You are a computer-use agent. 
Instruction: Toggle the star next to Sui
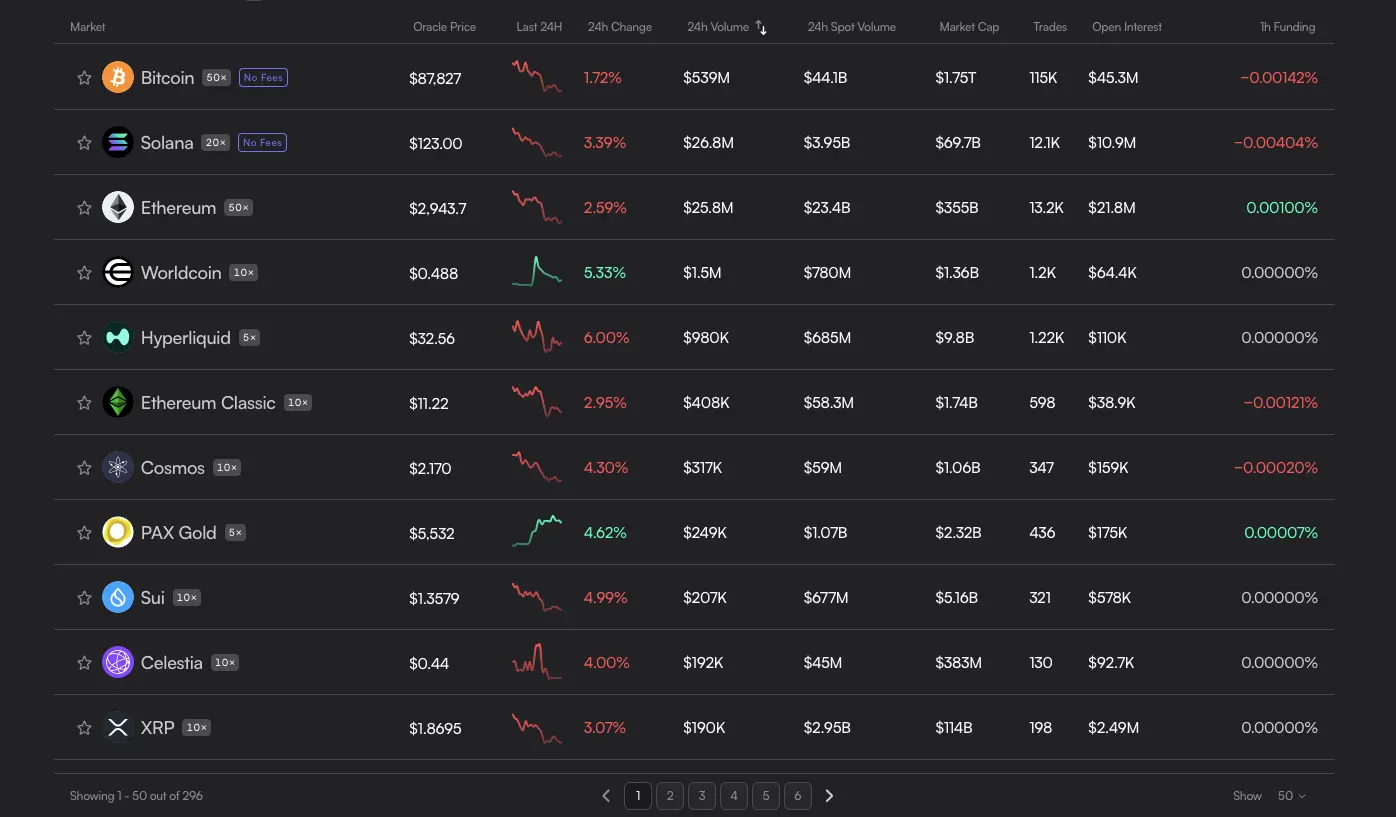pos(84,597)
